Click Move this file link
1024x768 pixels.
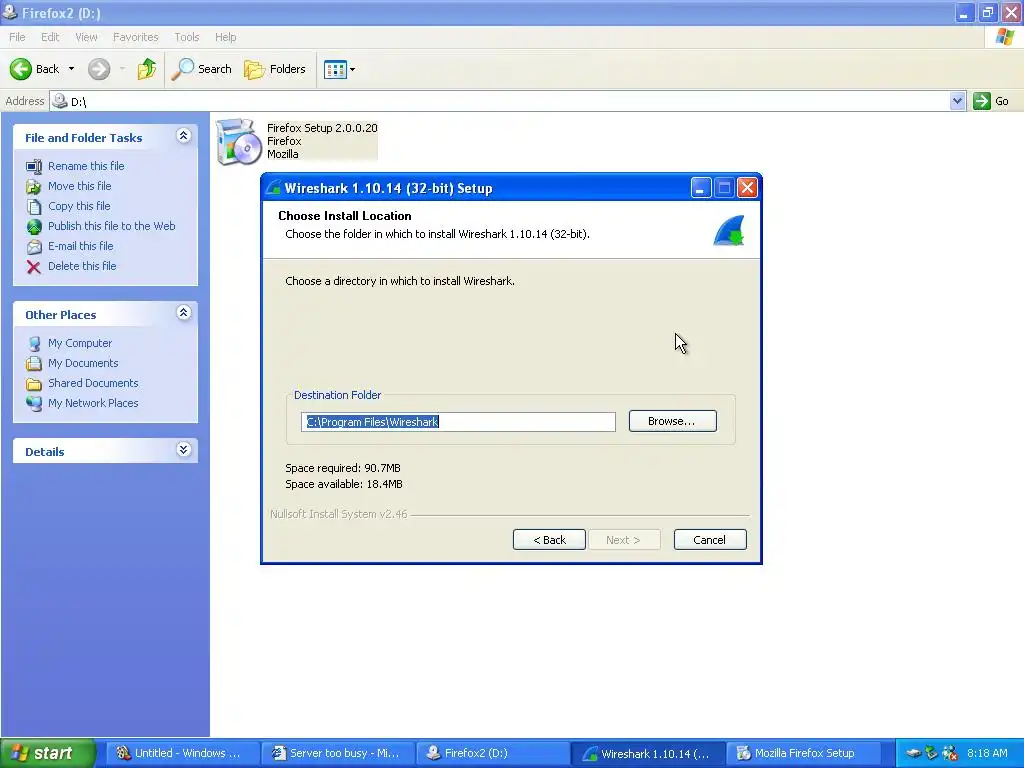click(80, 186)
